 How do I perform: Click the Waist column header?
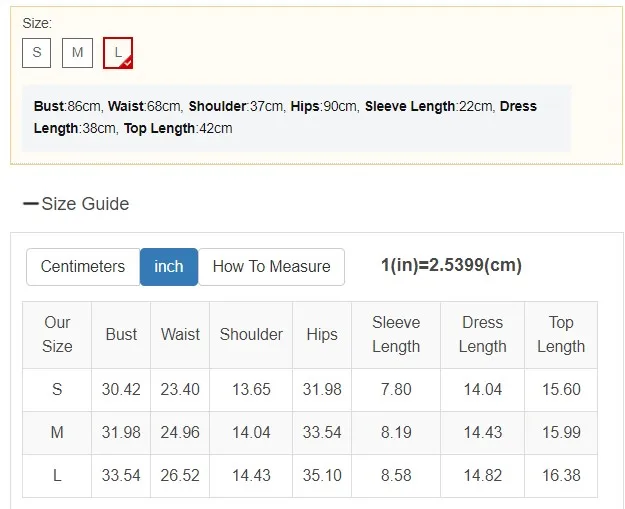[x=180, y=335]
